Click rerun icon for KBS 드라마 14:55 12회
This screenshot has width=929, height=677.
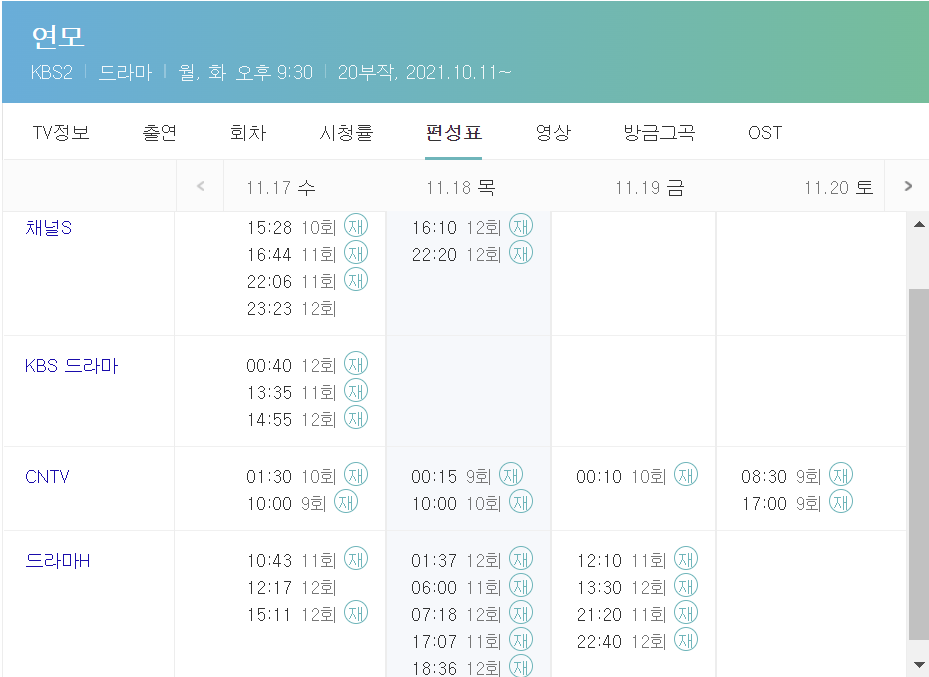coord(356,418)
